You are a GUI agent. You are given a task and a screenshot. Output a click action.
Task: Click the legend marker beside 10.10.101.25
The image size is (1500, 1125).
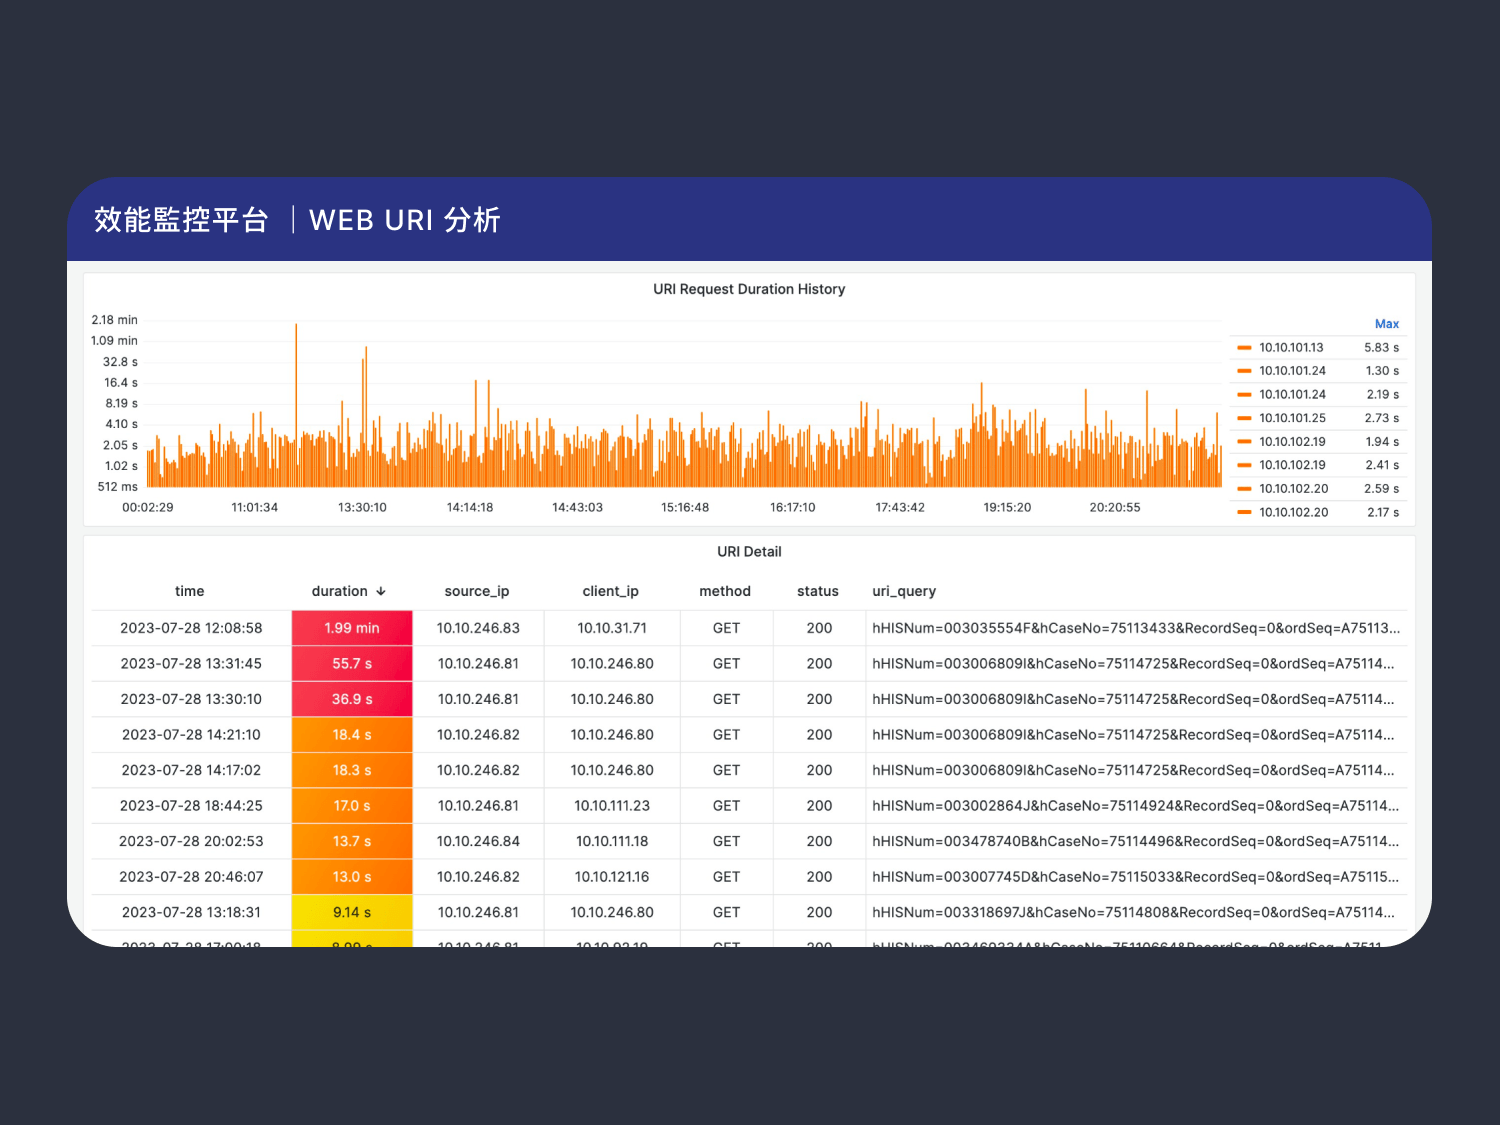tap(1244, 418)
